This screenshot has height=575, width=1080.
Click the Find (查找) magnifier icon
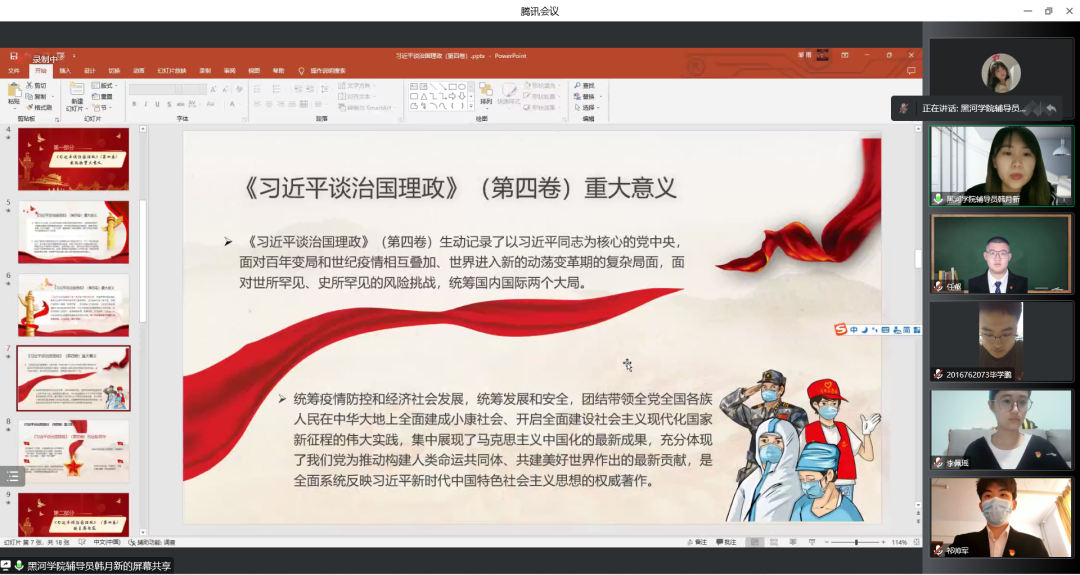(x=579, y=86)
